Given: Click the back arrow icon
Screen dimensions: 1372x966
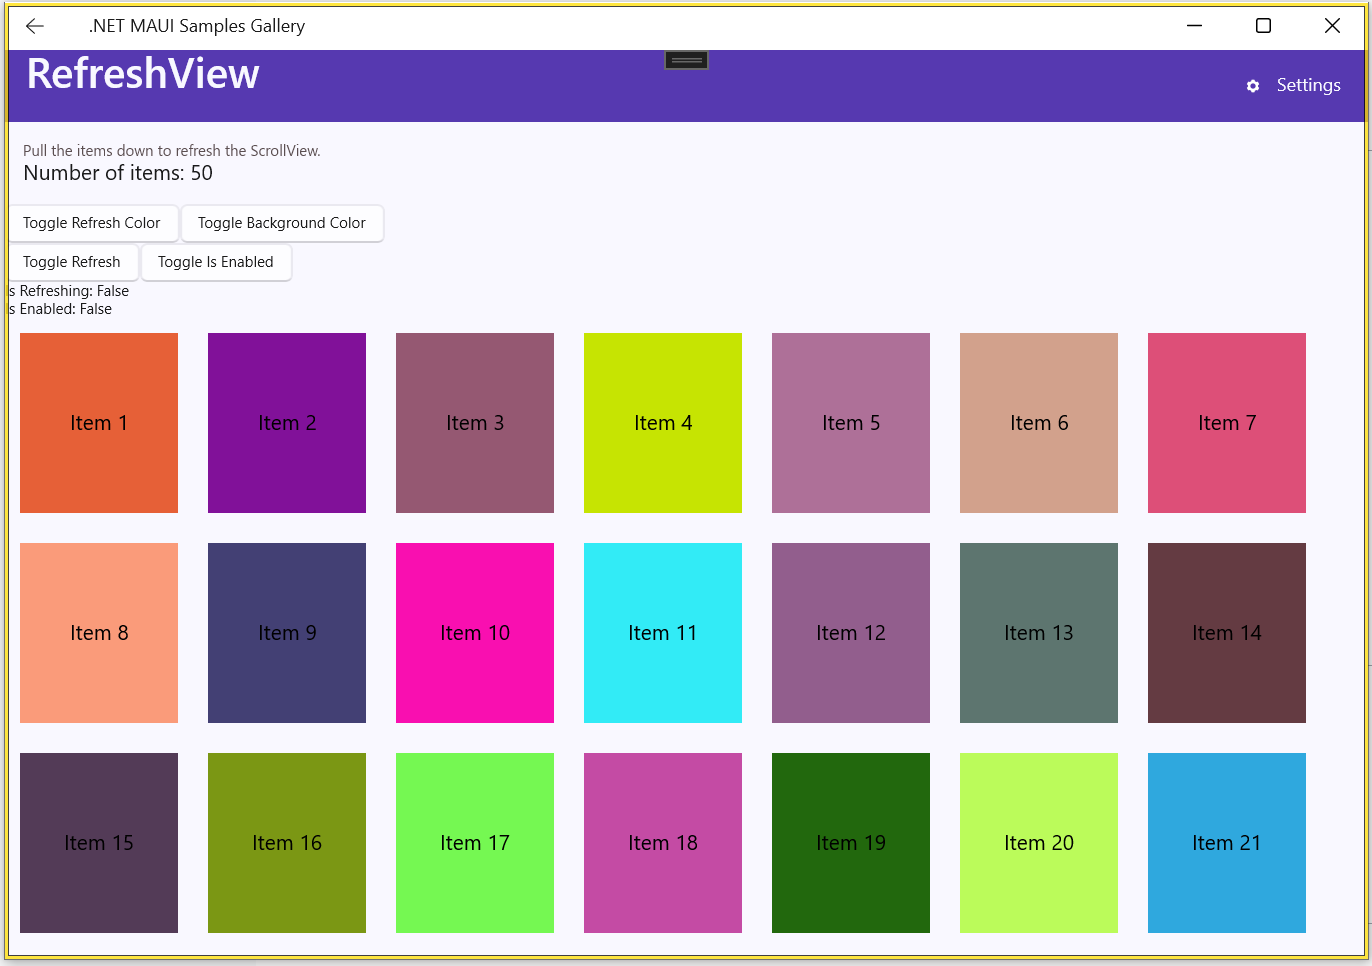Looking at the screenshot, I should click(x=35, y=26).
